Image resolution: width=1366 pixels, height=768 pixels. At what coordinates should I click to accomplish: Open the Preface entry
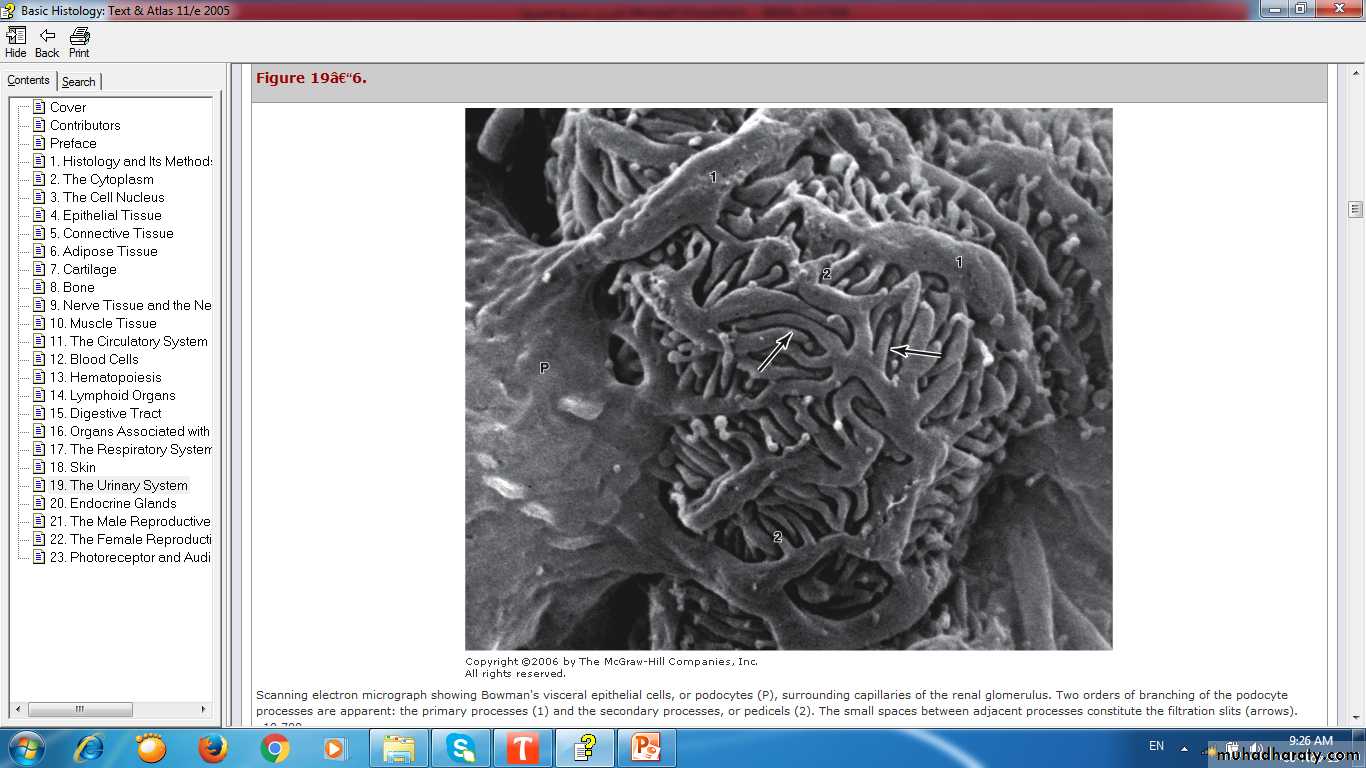click(73, 143)
